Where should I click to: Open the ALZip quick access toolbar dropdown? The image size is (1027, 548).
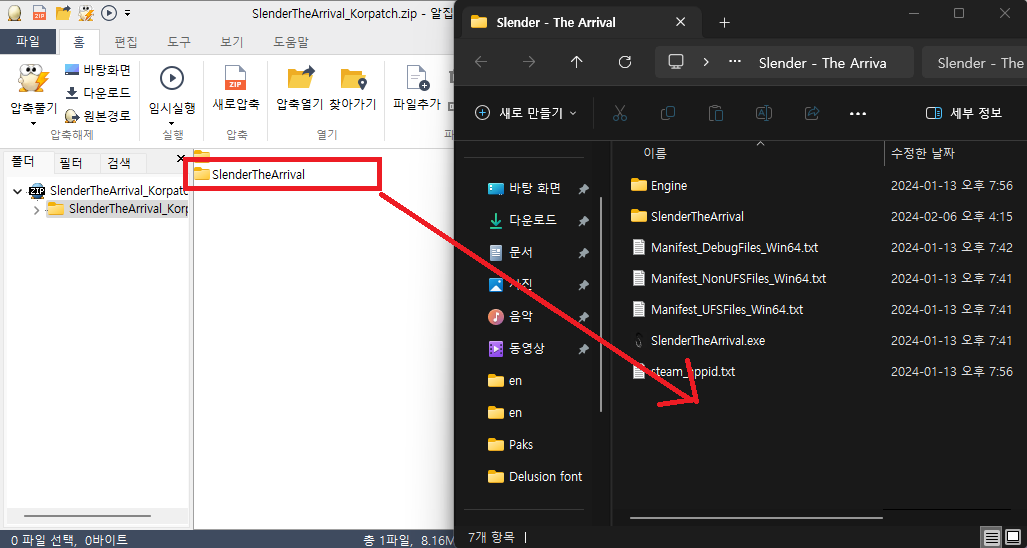coord(127,12)
